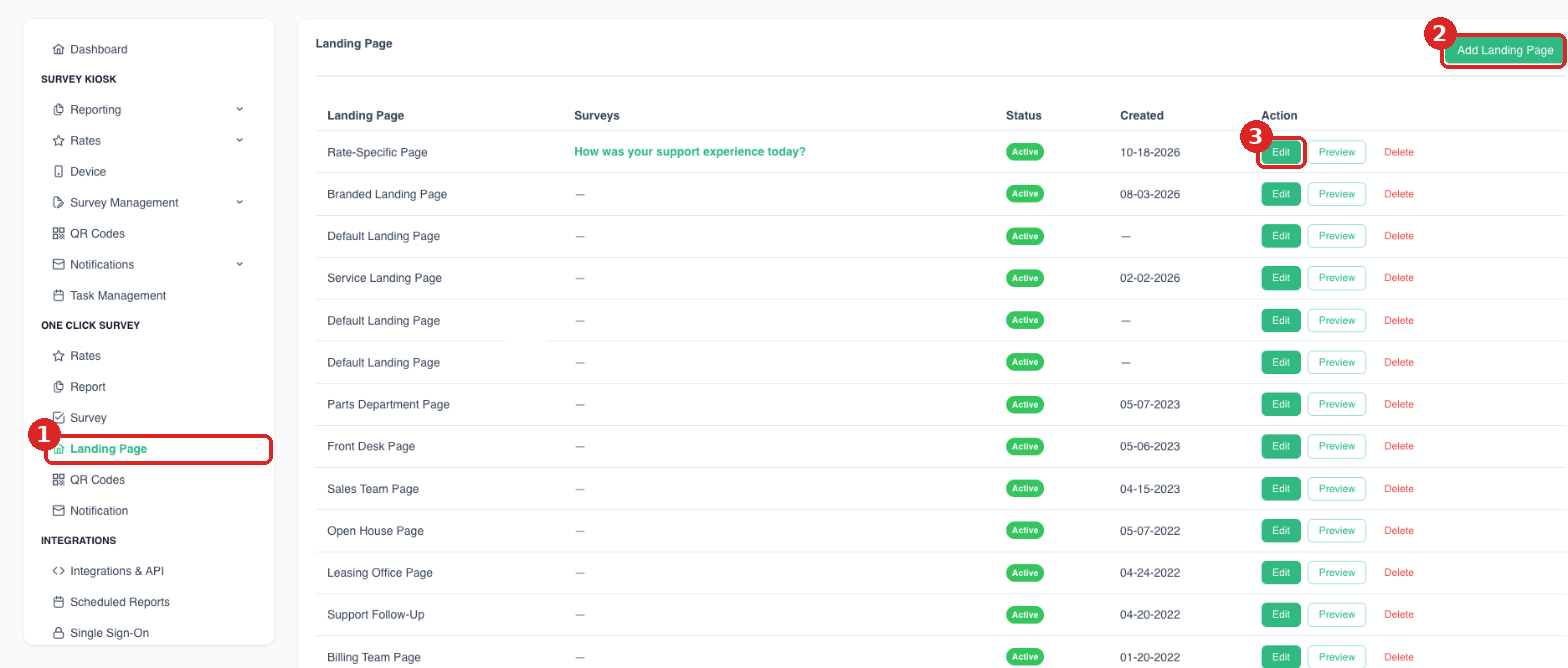Delete the Sales Team Page

pos(1398,489)
